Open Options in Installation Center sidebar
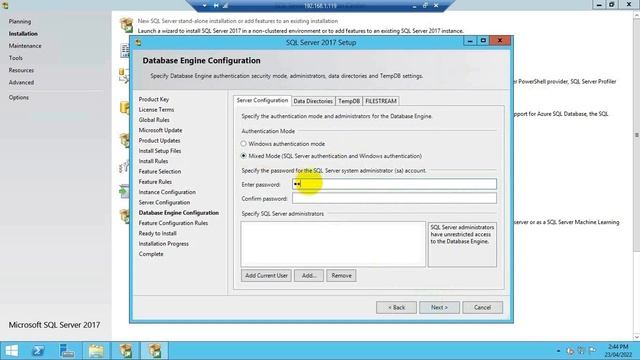The height and width of the screenshot is (360, 640). coord(19,98)
